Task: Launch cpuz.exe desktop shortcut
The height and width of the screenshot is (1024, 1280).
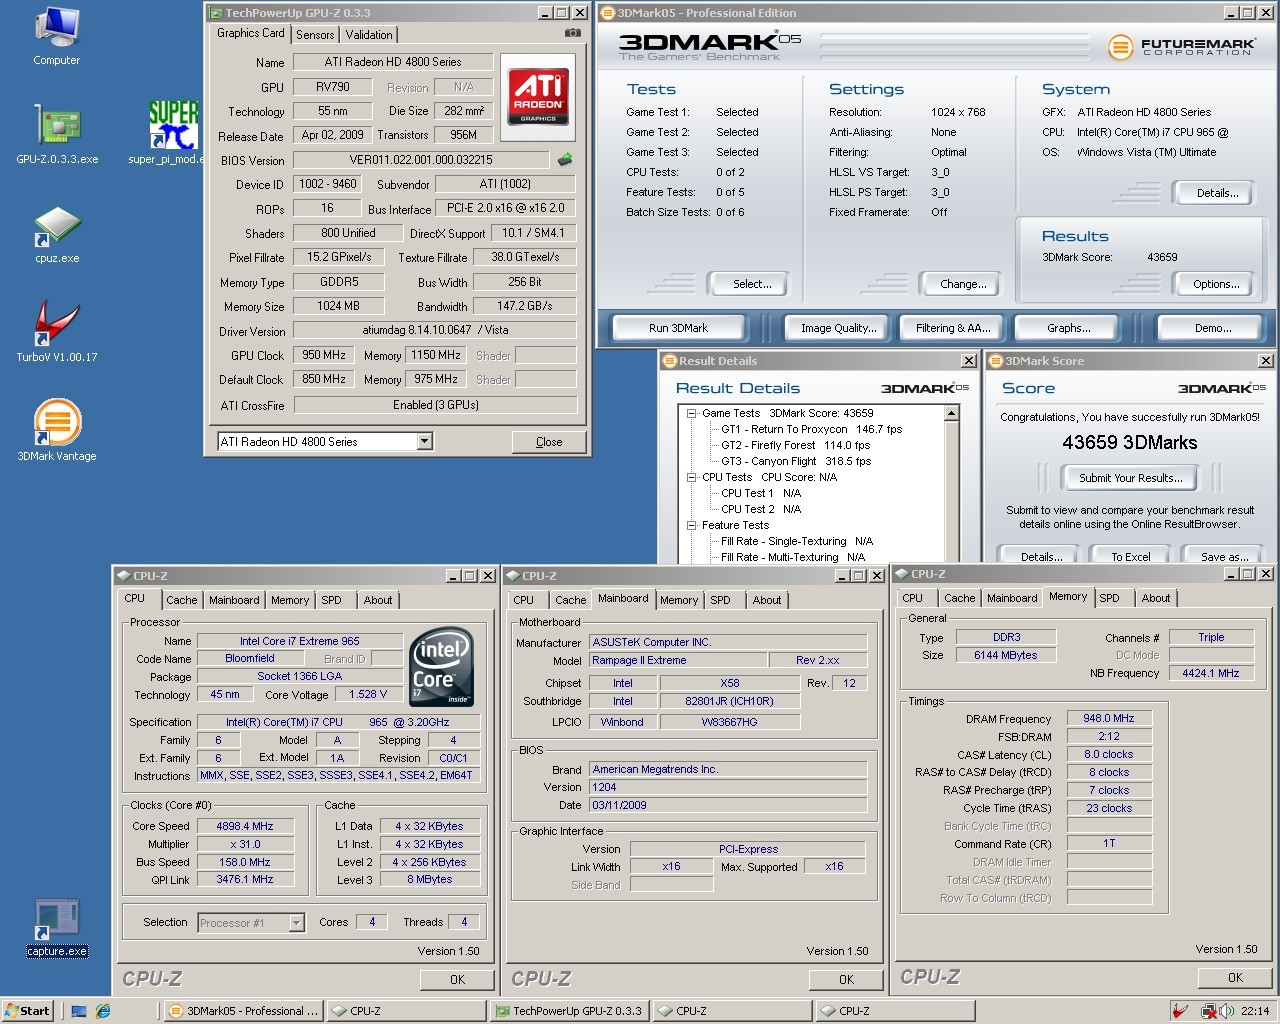Action: 57,235
